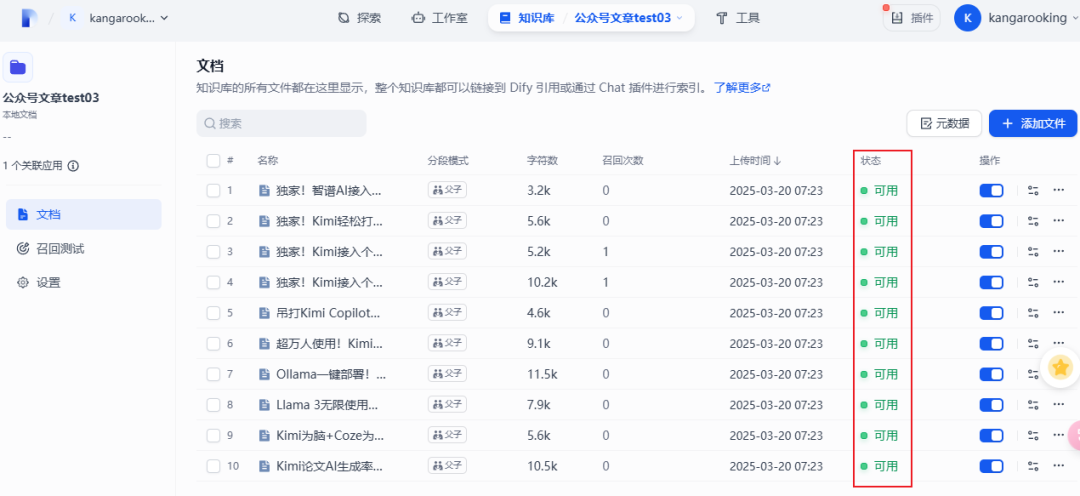Open the 了解更多 link
Viewport: 1080px width, 496px height.
point(742,87)
